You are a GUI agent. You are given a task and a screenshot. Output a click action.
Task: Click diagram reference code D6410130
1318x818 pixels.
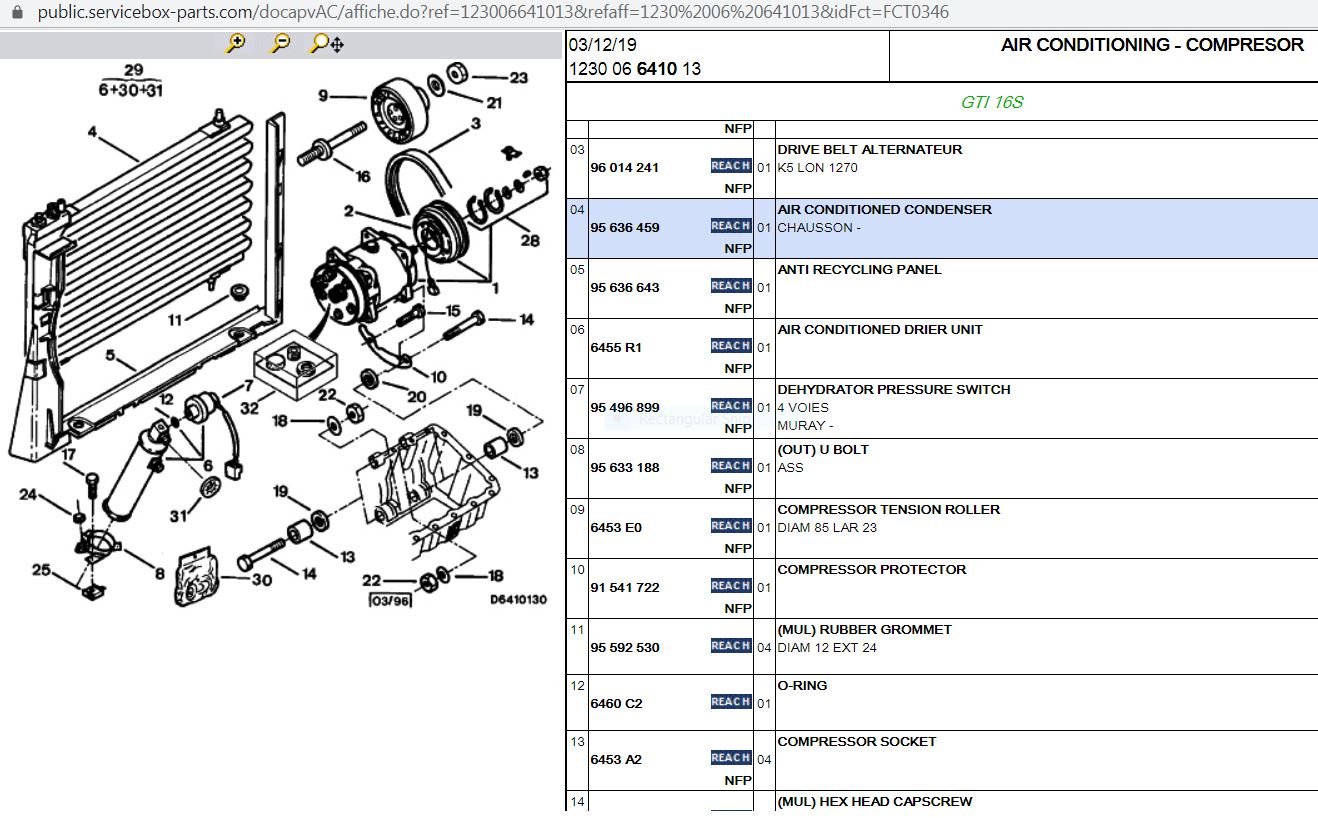point(518,600)
